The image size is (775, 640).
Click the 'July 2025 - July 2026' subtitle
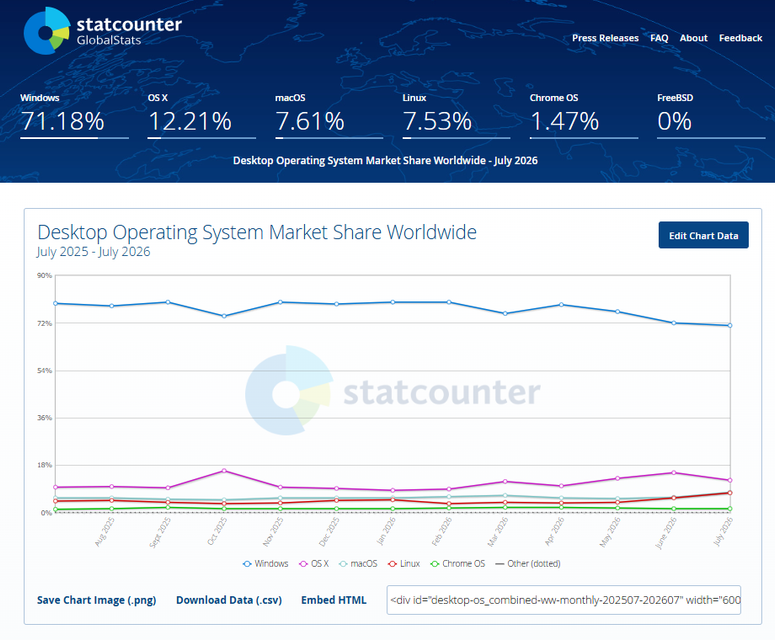click(93, 252)
